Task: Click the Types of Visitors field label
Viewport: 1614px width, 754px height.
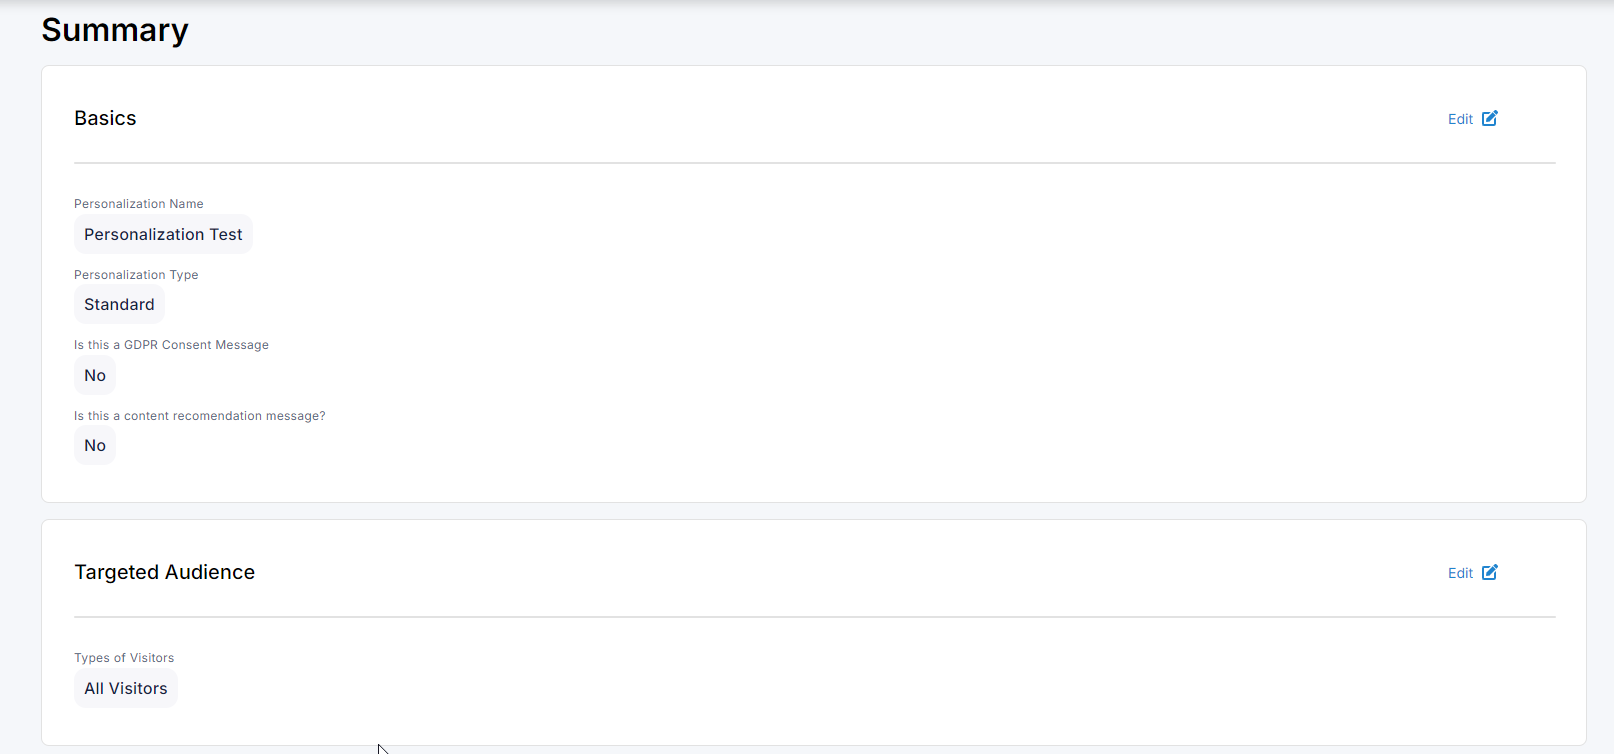Action: (124, 658)
